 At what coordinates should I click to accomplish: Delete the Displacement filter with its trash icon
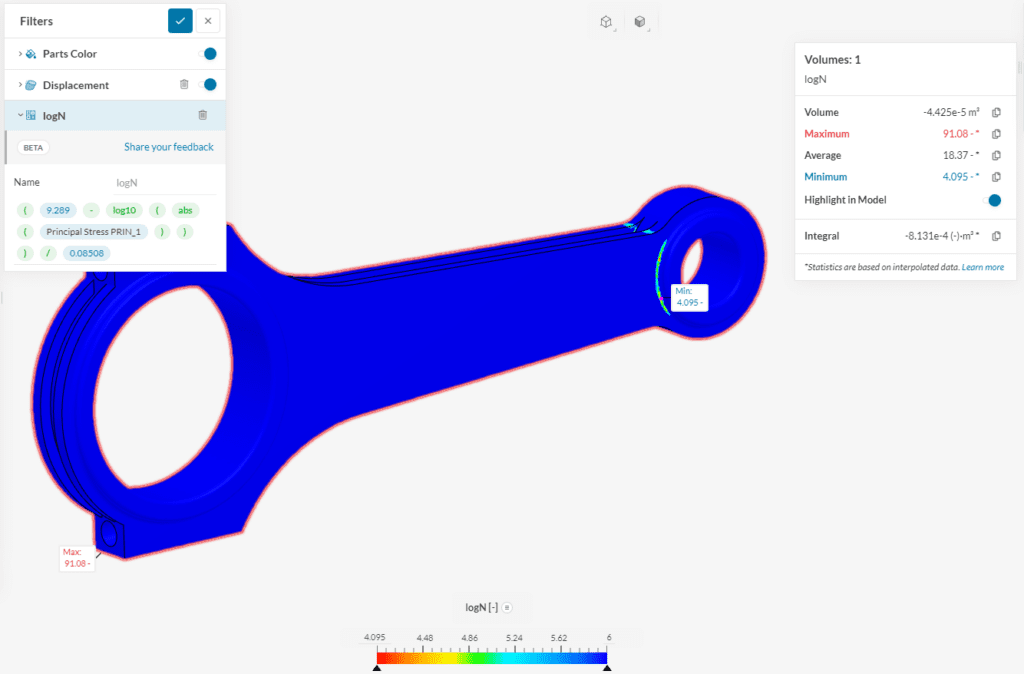184,84
